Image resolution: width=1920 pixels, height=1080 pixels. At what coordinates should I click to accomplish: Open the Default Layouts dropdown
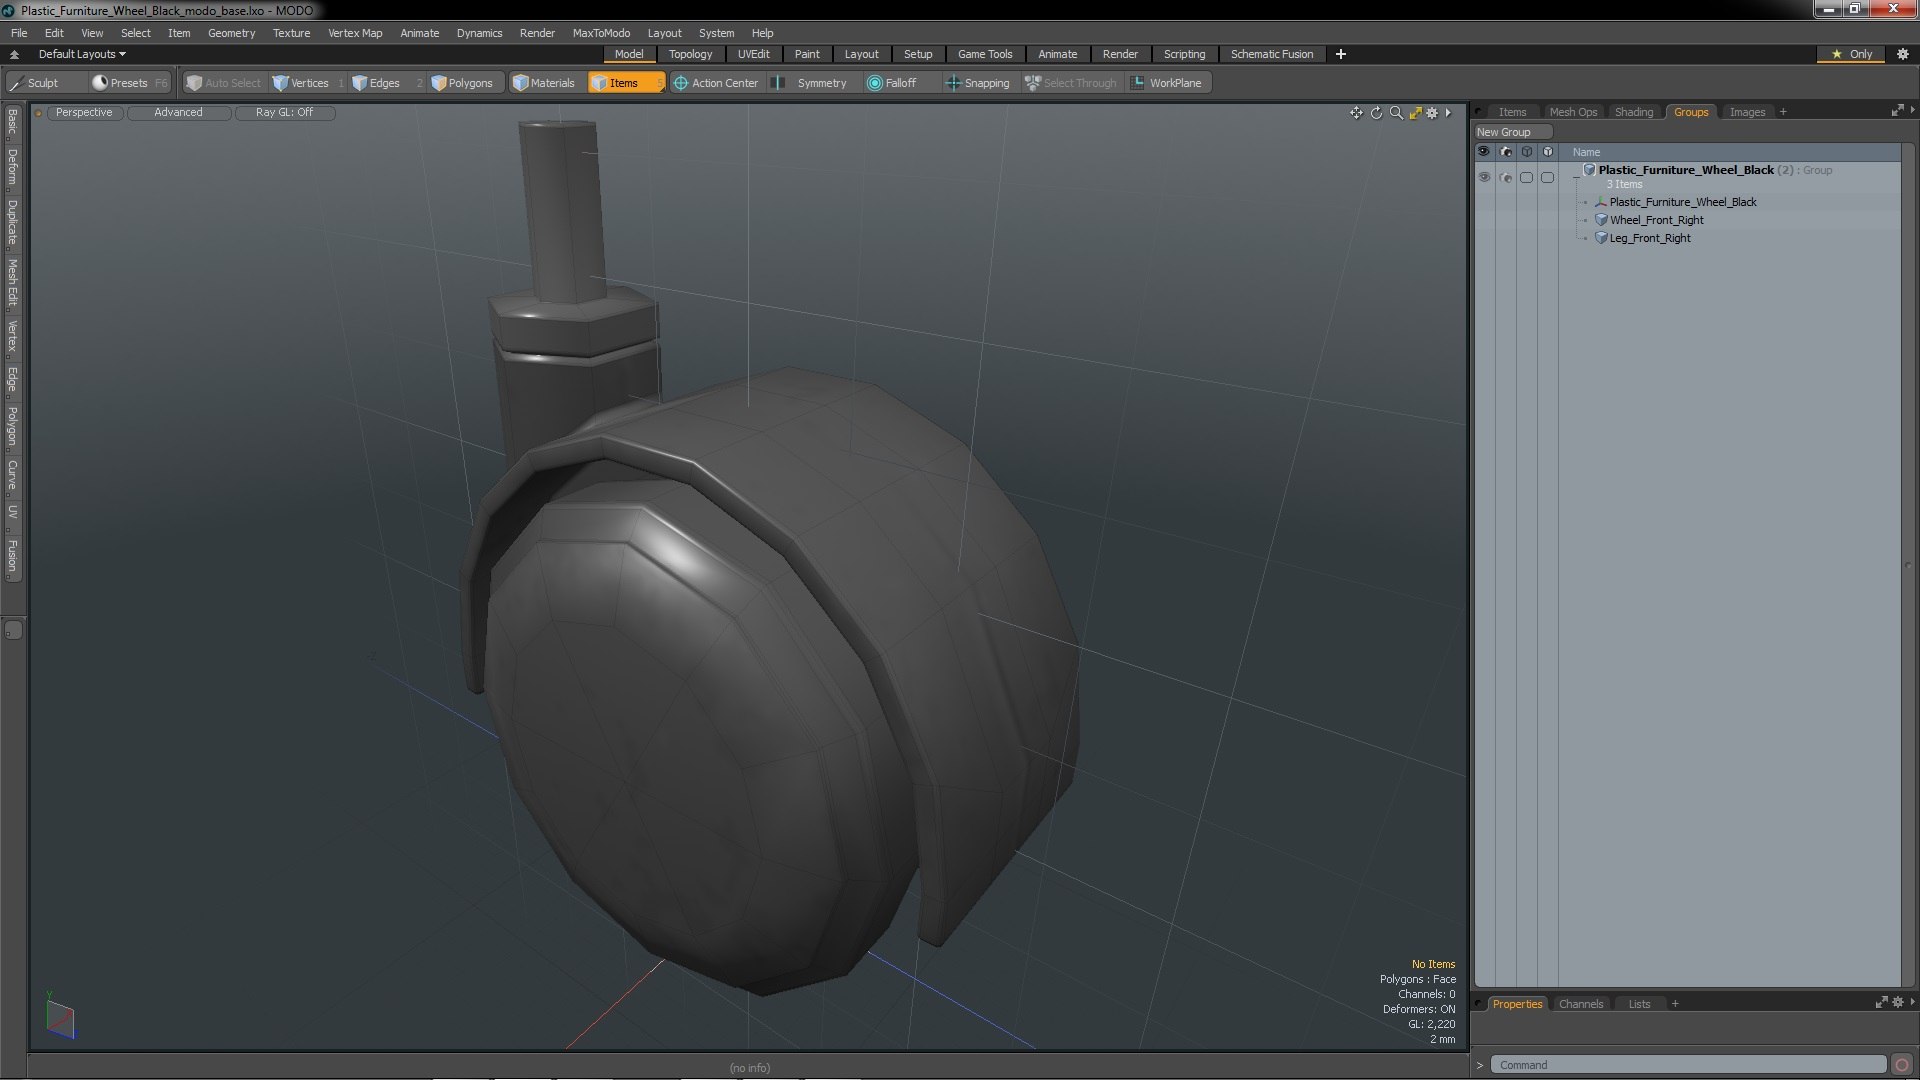tap(82, 54)
